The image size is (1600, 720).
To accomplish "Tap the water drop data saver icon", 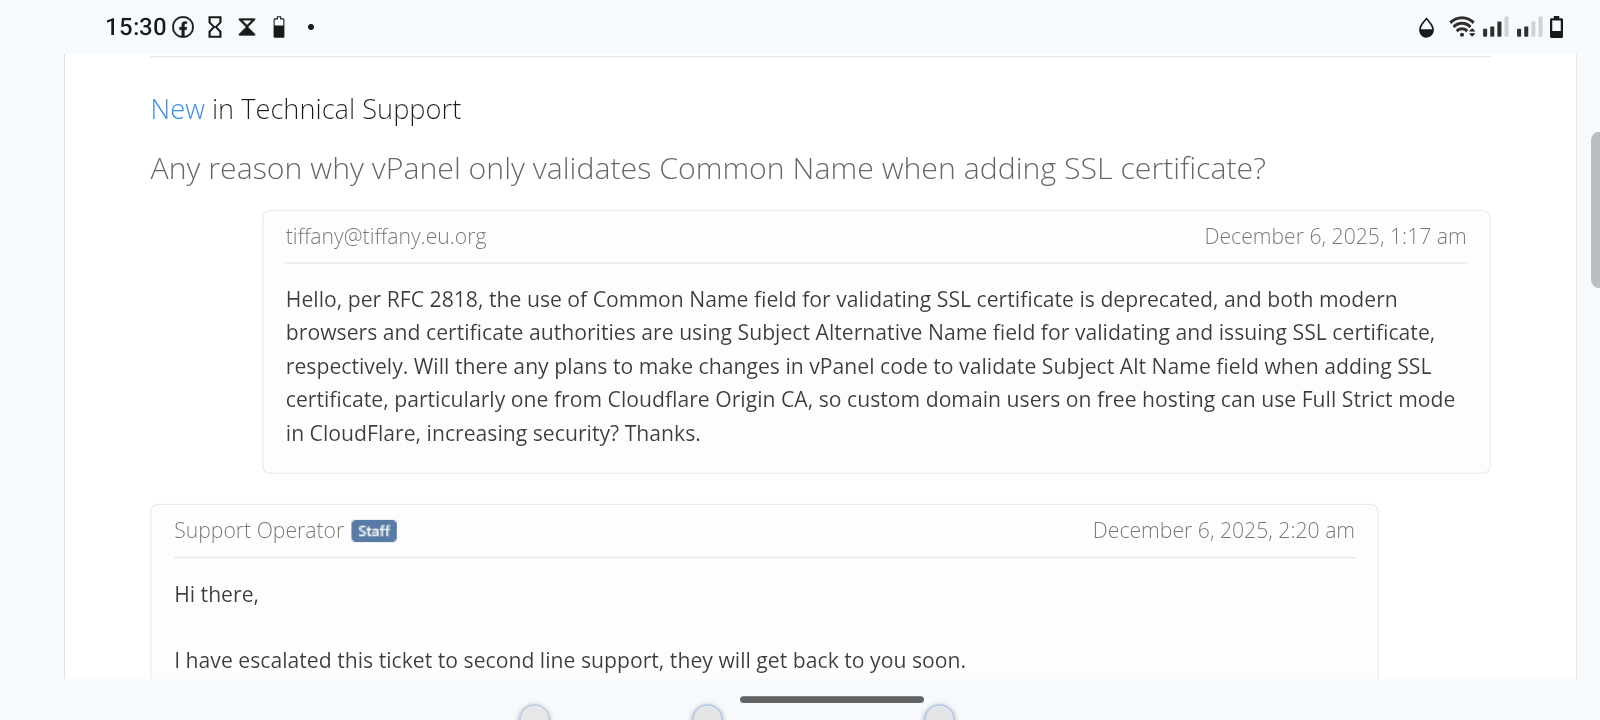I will [1426, 28].
